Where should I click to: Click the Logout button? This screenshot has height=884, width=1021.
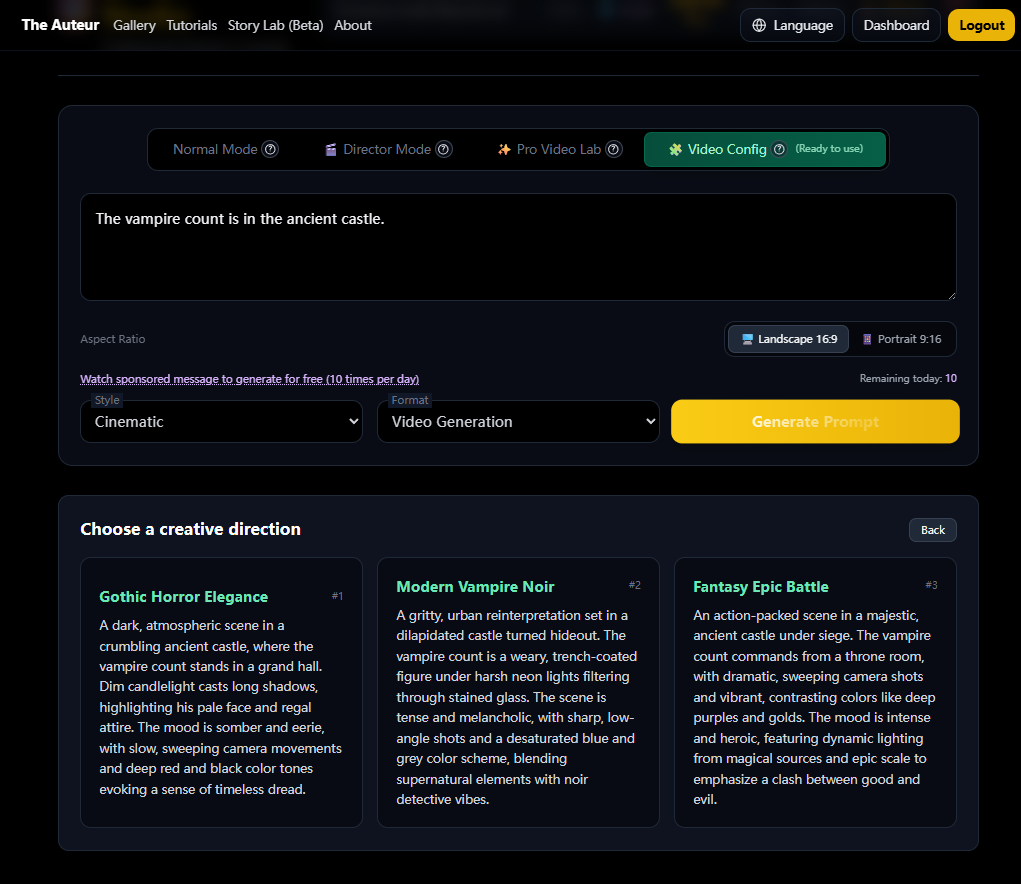pos(981,25)
